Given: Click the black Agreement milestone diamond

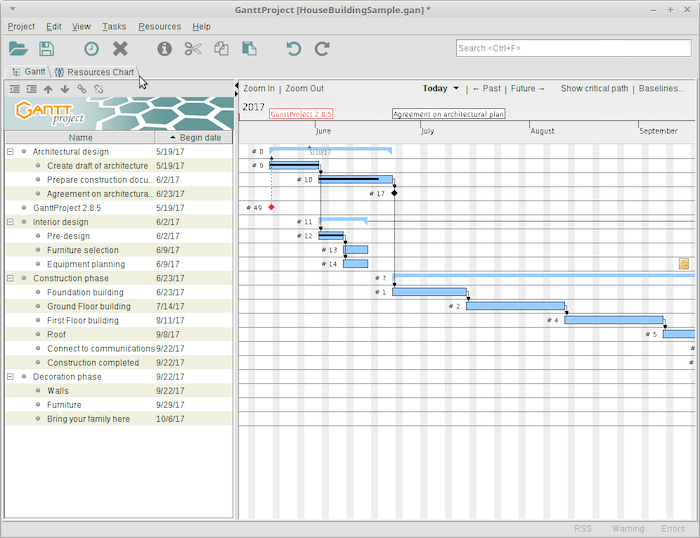Looking at the screenshot, I should 394,193.
